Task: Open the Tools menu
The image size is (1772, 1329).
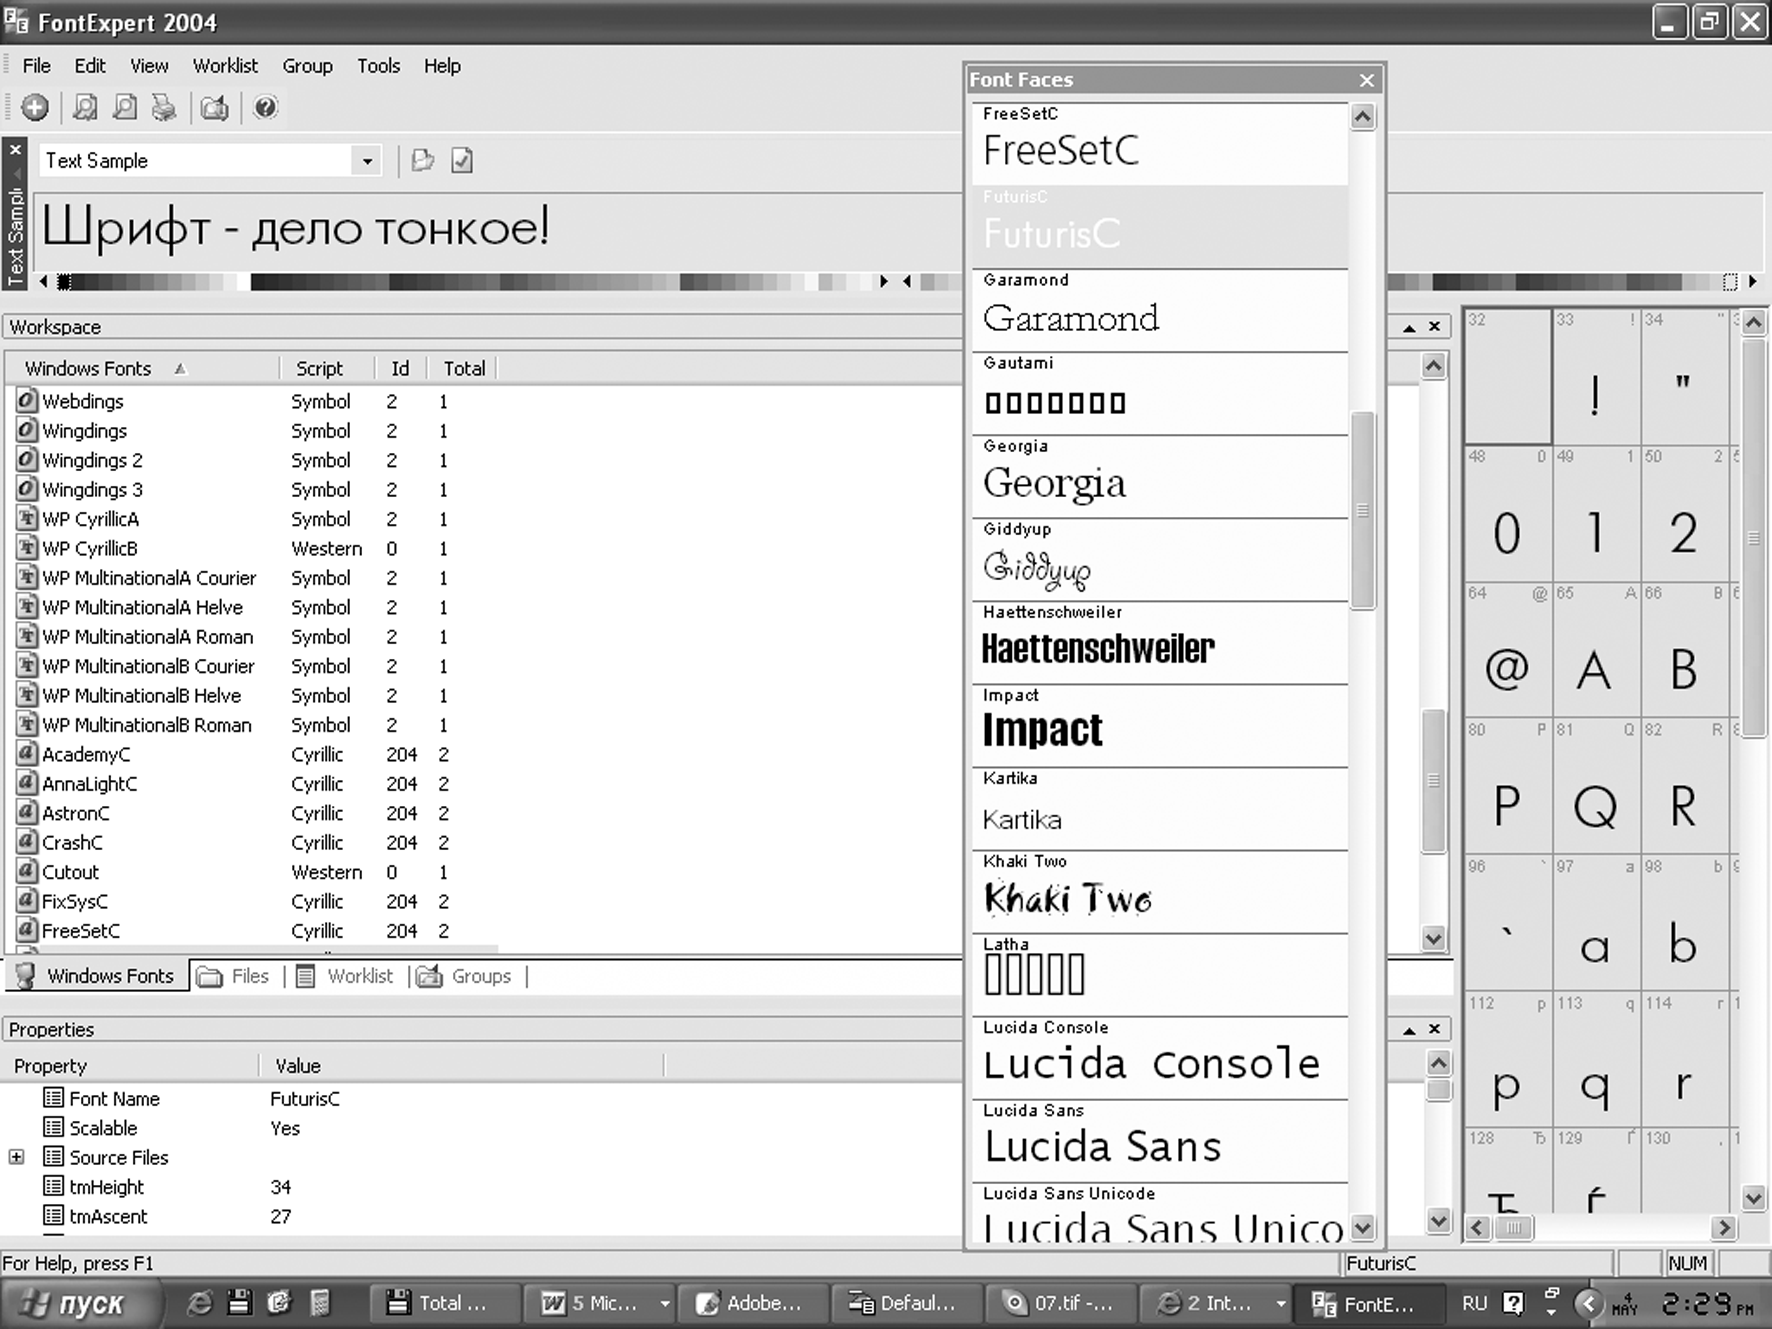Action: point(378,66)
